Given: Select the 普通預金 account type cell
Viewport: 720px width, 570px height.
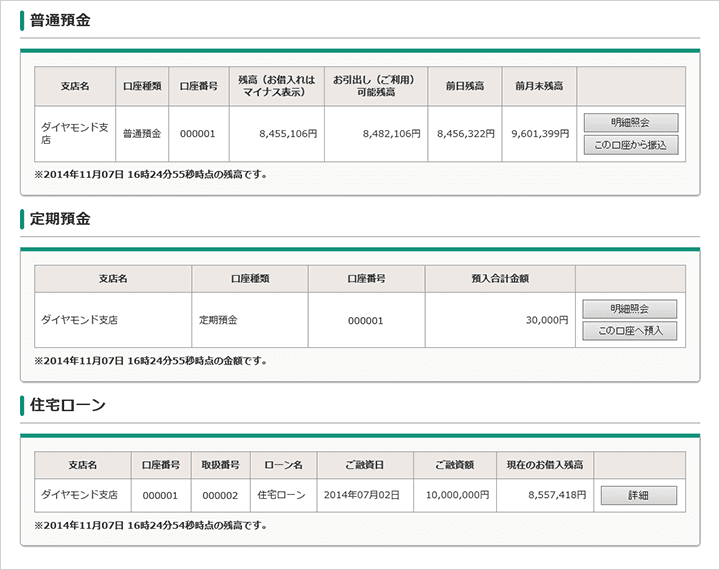Looking at the screenshot, I should (x=142, y=134).
